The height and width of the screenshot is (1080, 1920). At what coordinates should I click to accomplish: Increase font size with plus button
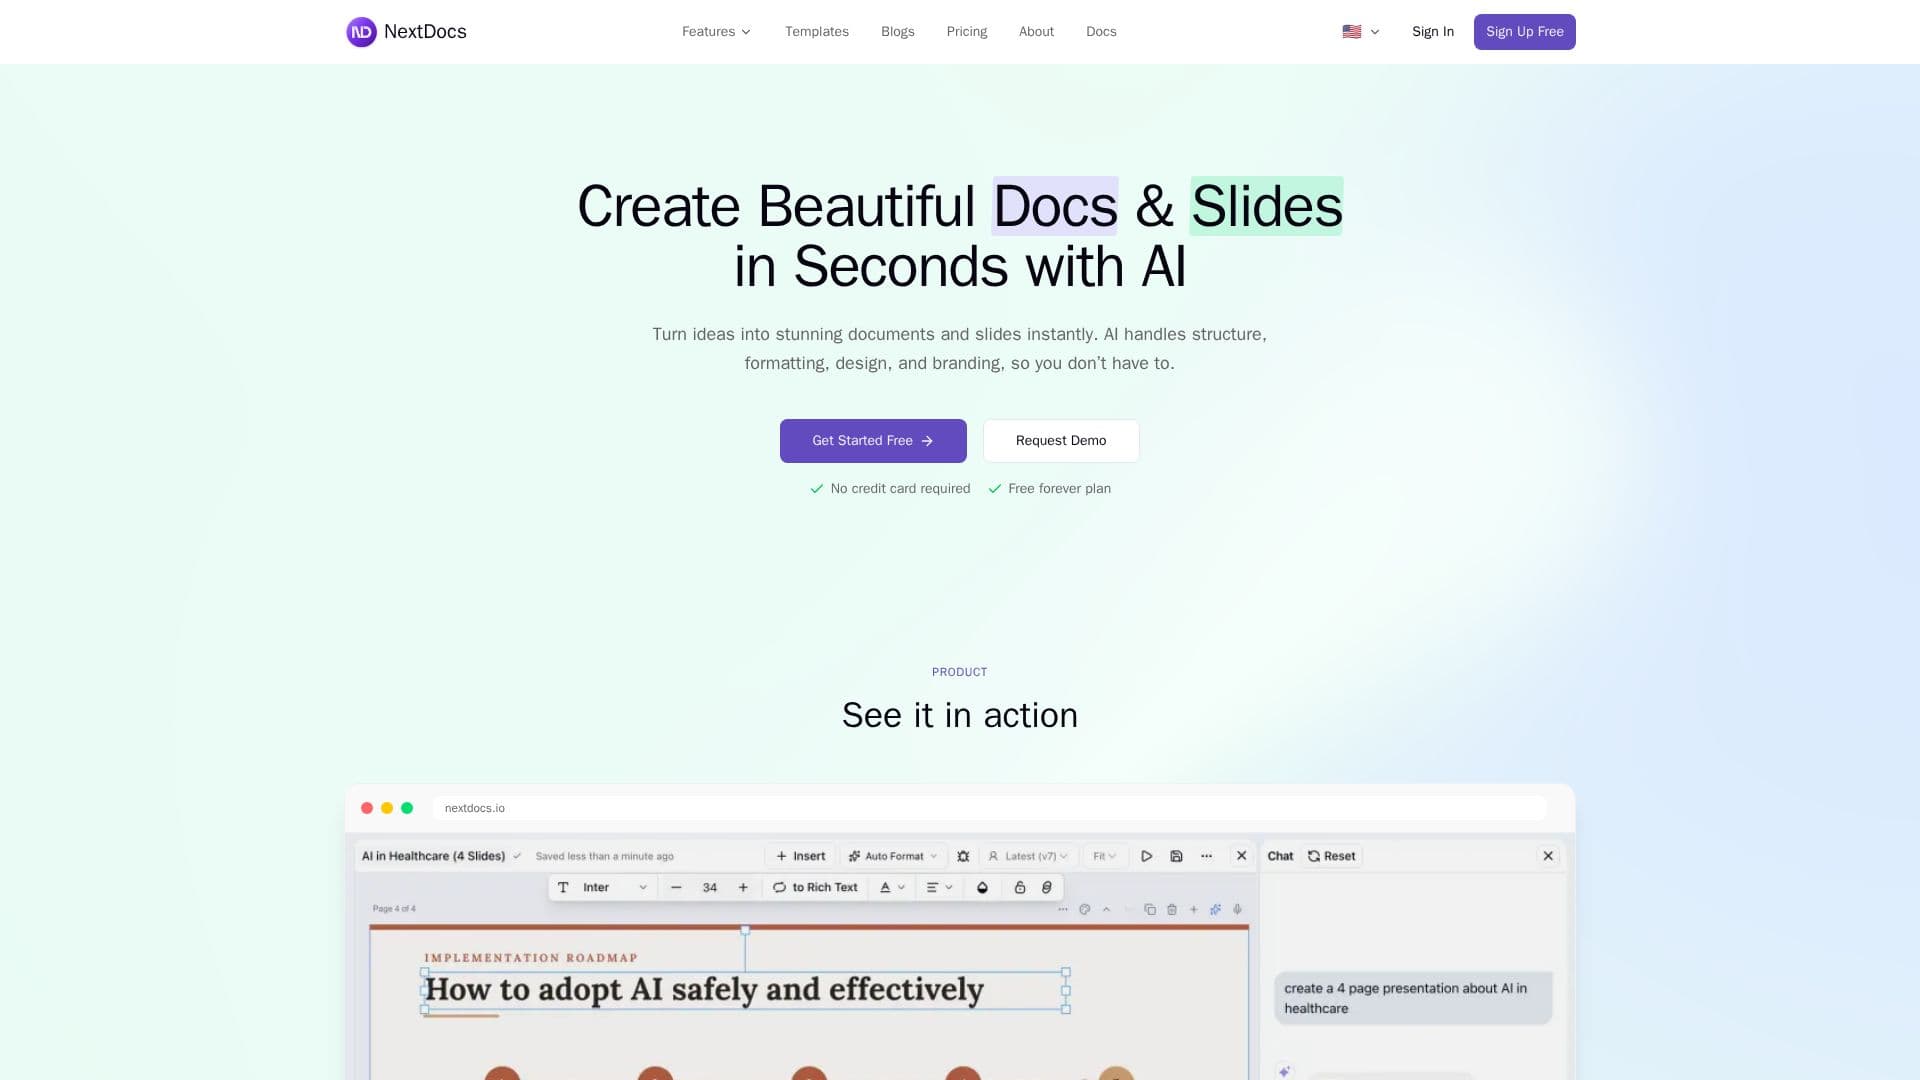coord(743,888)
